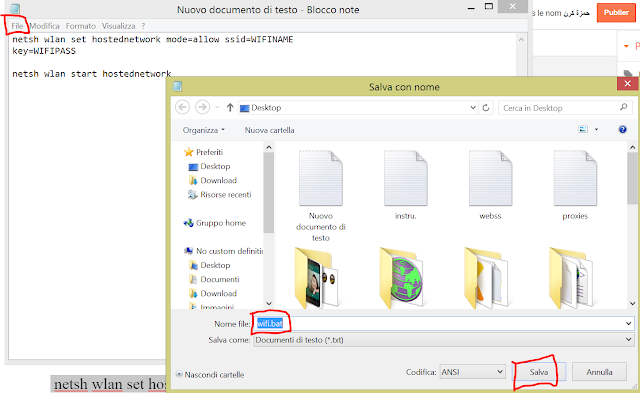This screenshot has height=393, width=640.
Task: Select the proxies file icon
Action: pos(575,185)
